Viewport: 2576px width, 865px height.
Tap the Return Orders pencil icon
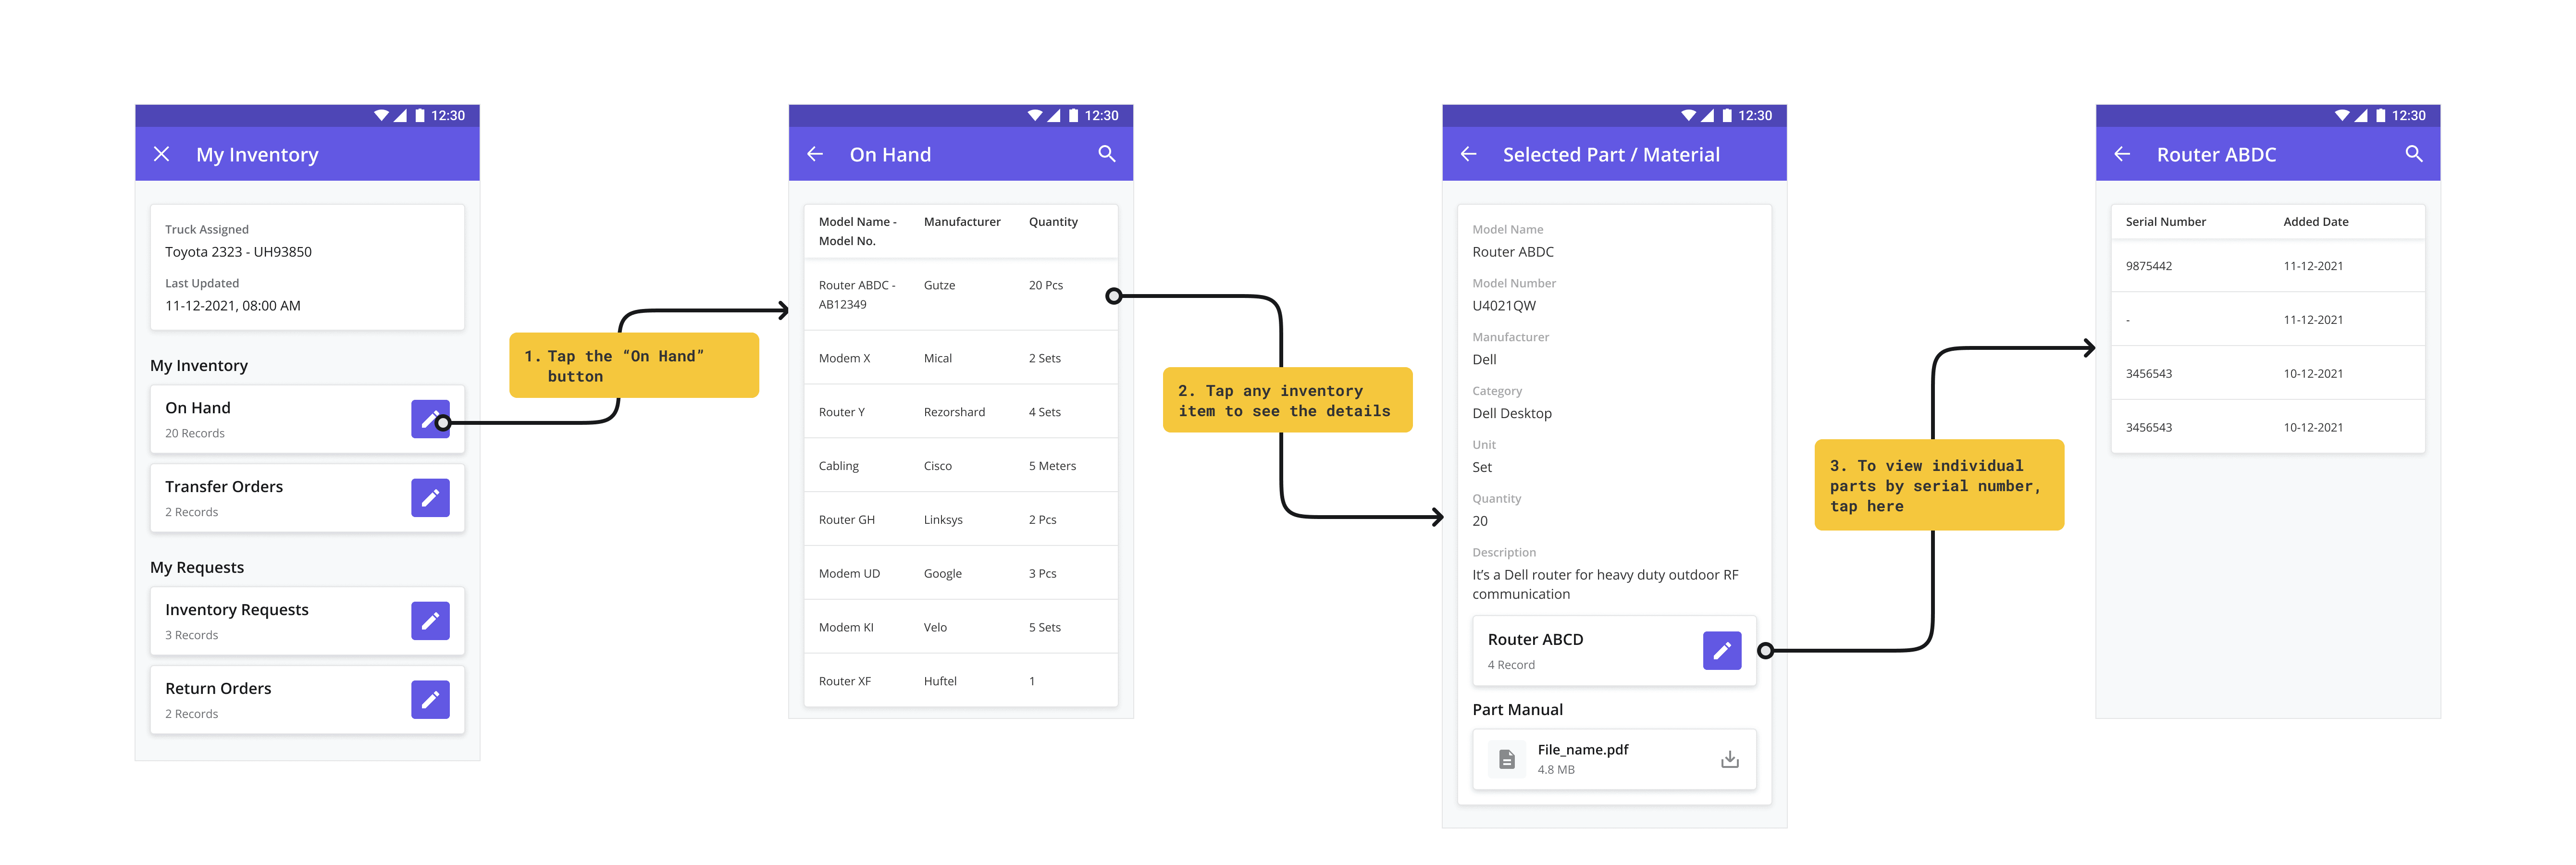click(x=430, y=700)
